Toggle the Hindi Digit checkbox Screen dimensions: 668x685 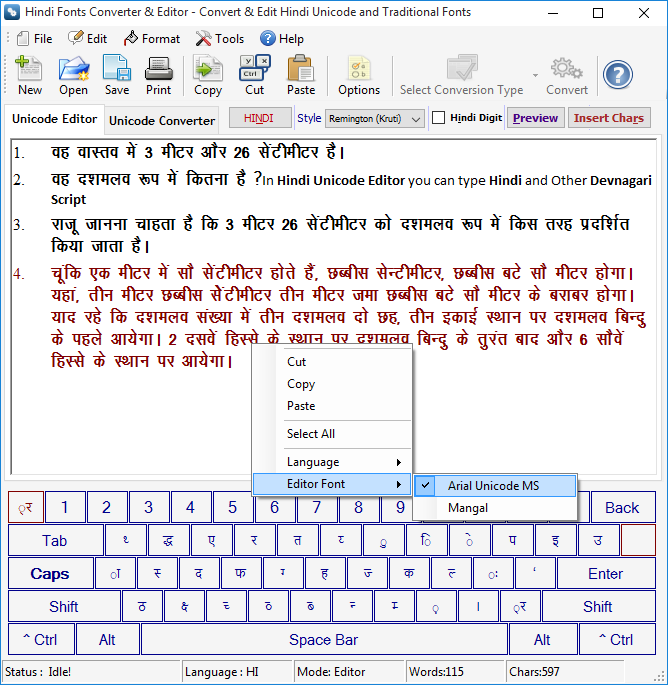[438, 118]
